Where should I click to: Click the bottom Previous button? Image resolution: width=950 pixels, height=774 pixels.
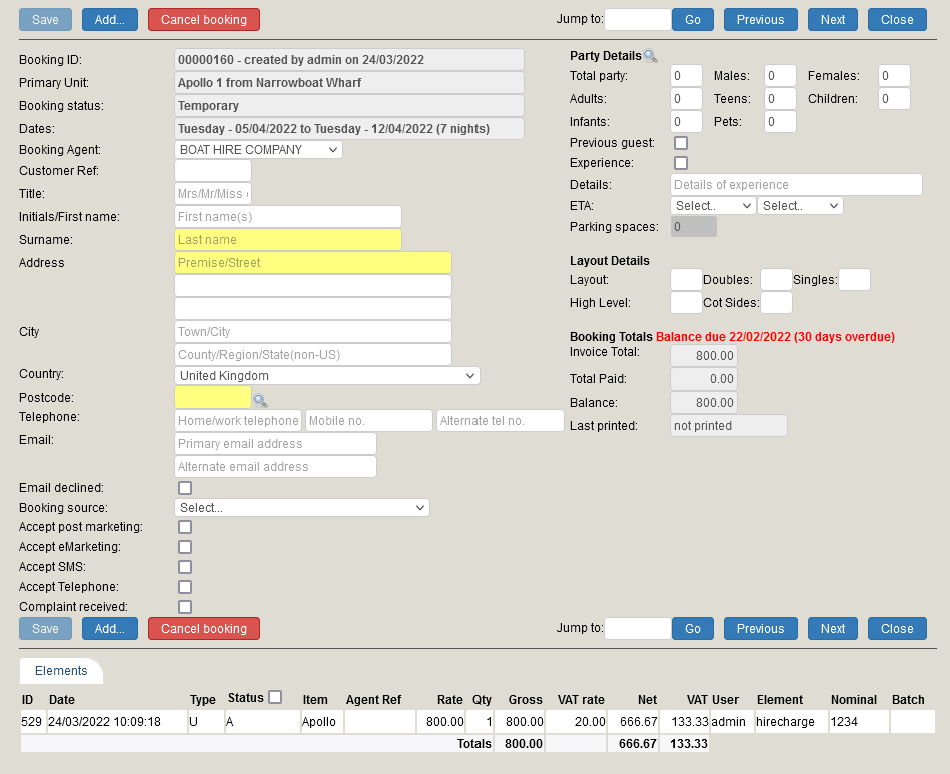[x=760, y=629]
